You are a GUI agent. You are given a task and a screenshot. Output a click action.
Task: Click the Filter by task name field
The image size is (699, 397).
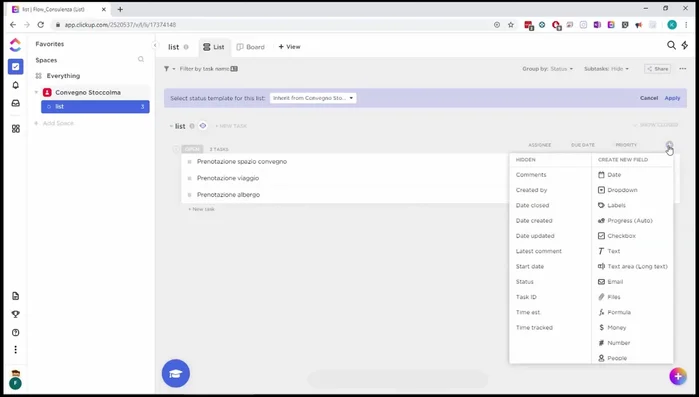[204, 69]
